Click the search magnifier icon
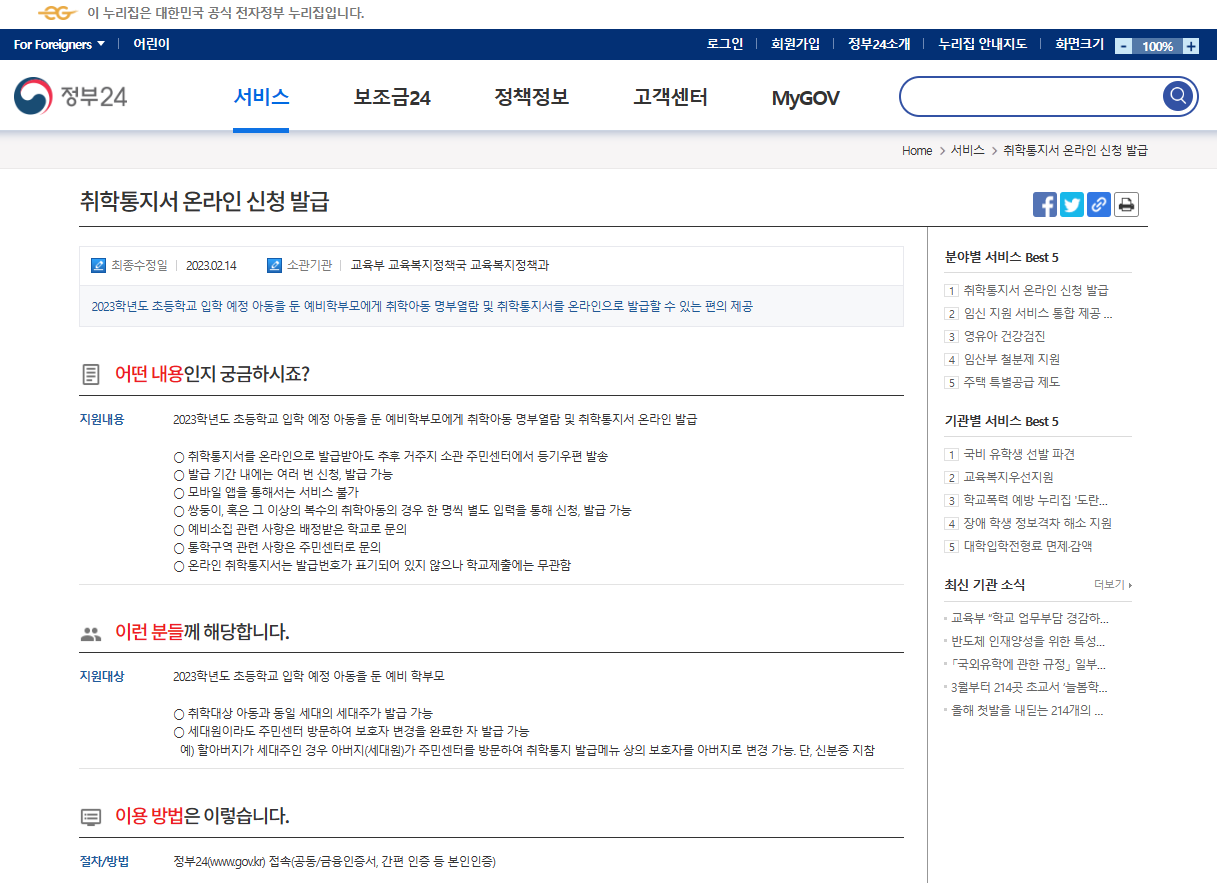The width and height of the screenshot is (1217, 883). tap(1177, 96)
